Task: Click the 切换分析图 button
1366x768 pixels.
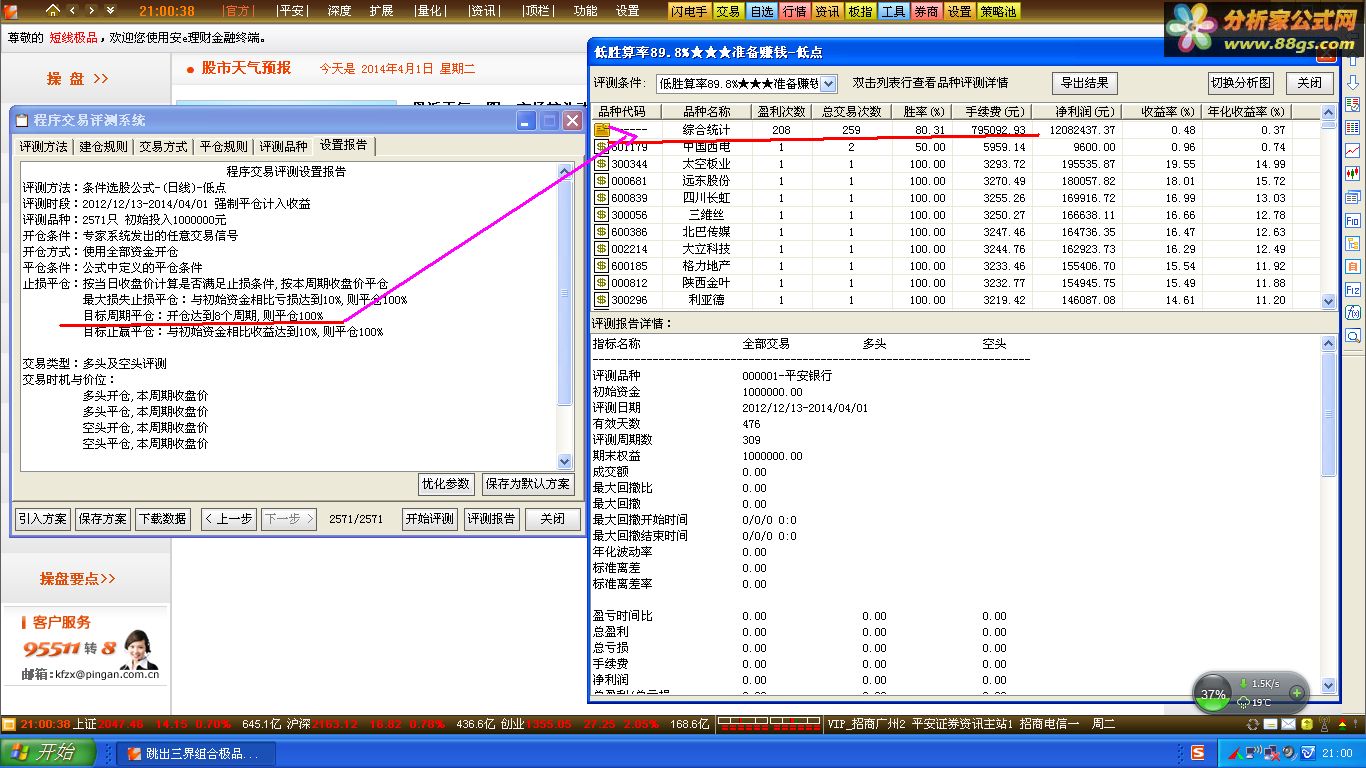Action: coord(1240,83)
